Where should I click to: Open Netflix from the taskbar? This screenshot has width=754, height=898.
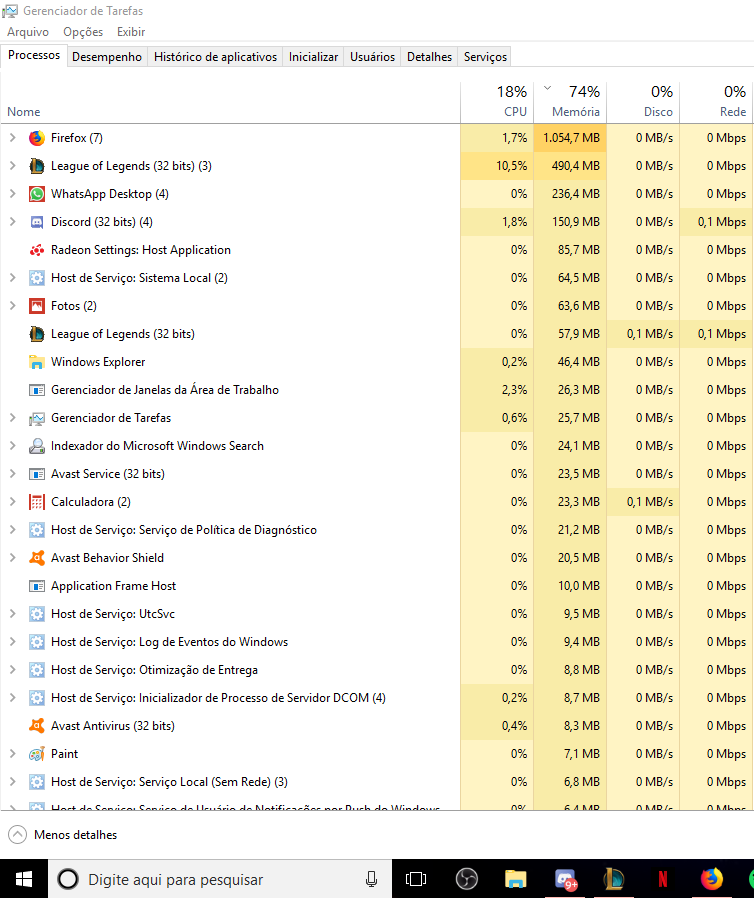(x=663, y=879)
